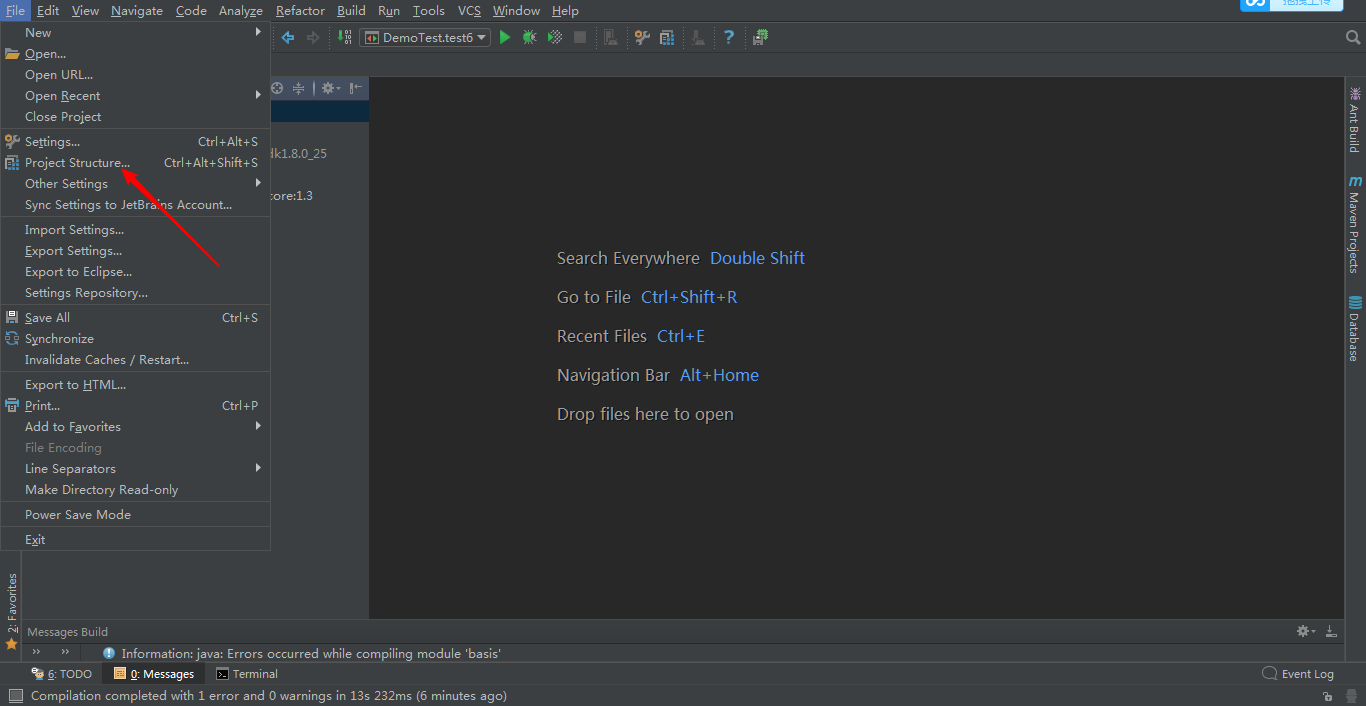Viewport: 1366px width, 706px height.
Task: Open the Code menu
Action: 191,10
